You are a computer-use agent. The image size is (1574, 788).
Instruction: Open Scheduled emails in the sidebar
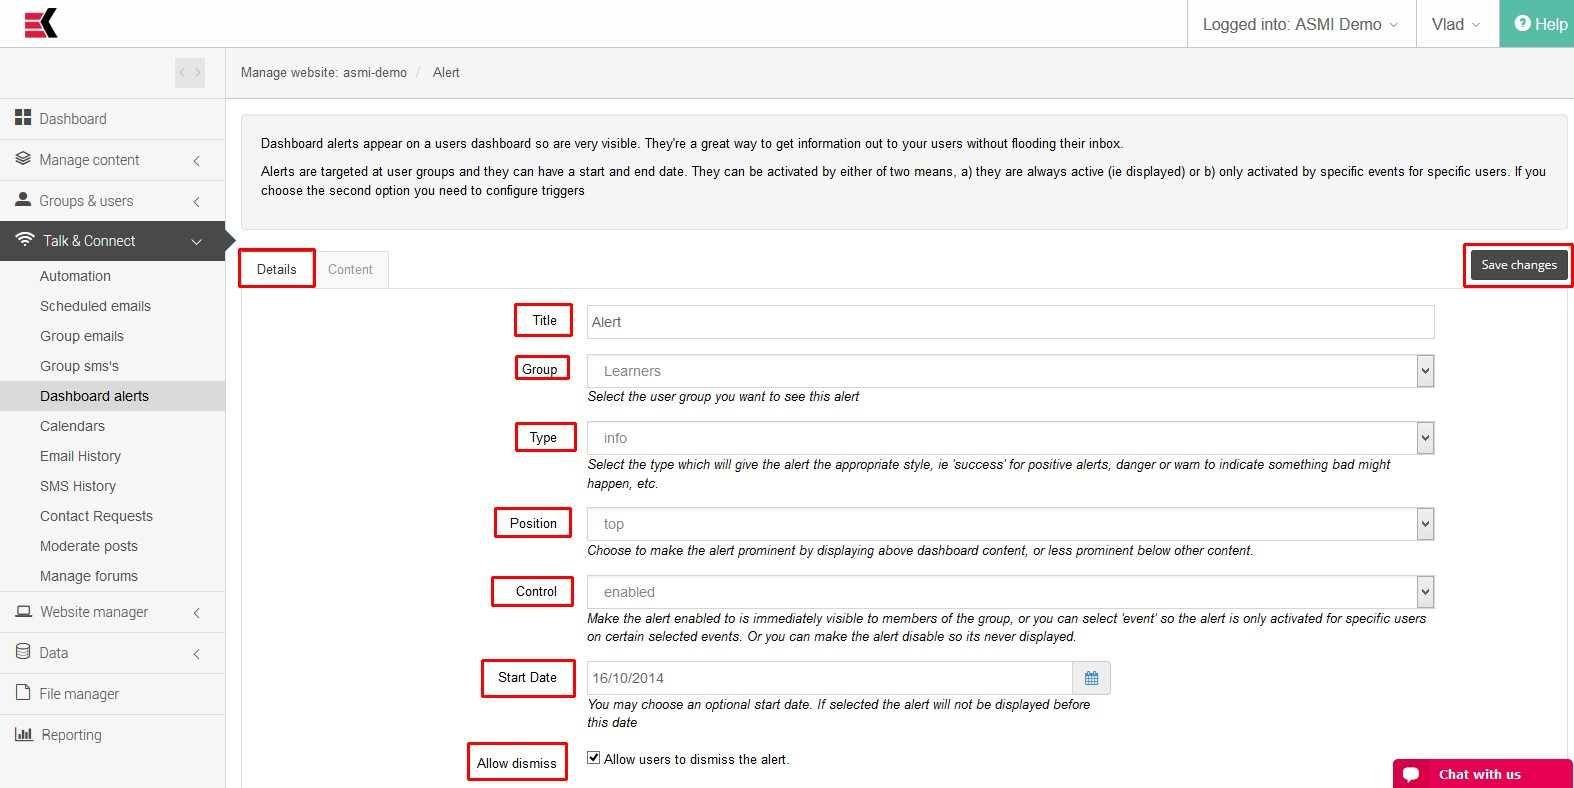(x=95, y=306)
